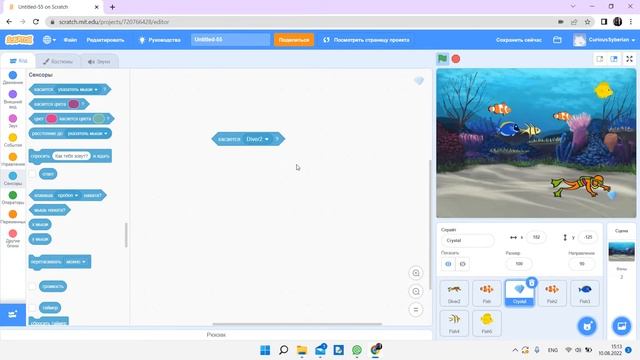
Task: Open Windows Start menu
Action: [265, 350]
